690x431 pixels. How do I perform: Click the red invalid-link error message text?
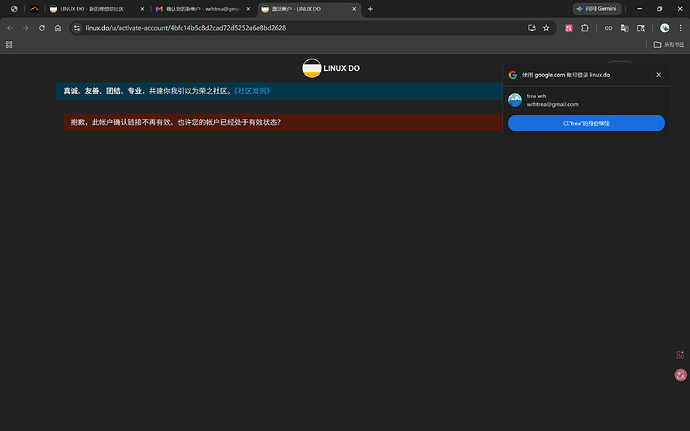point(176,122)
